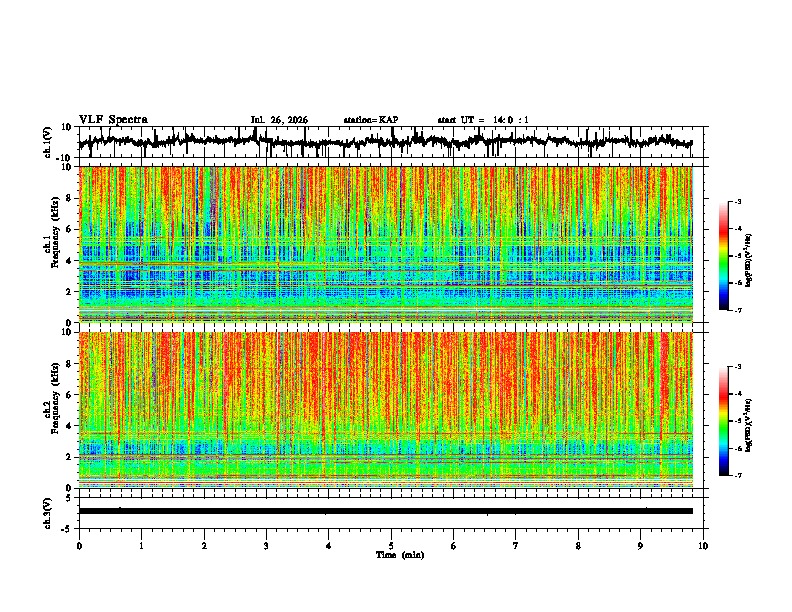
Task: Click the black ch.3 voltage trace band
Action: (x=386, y=511)
